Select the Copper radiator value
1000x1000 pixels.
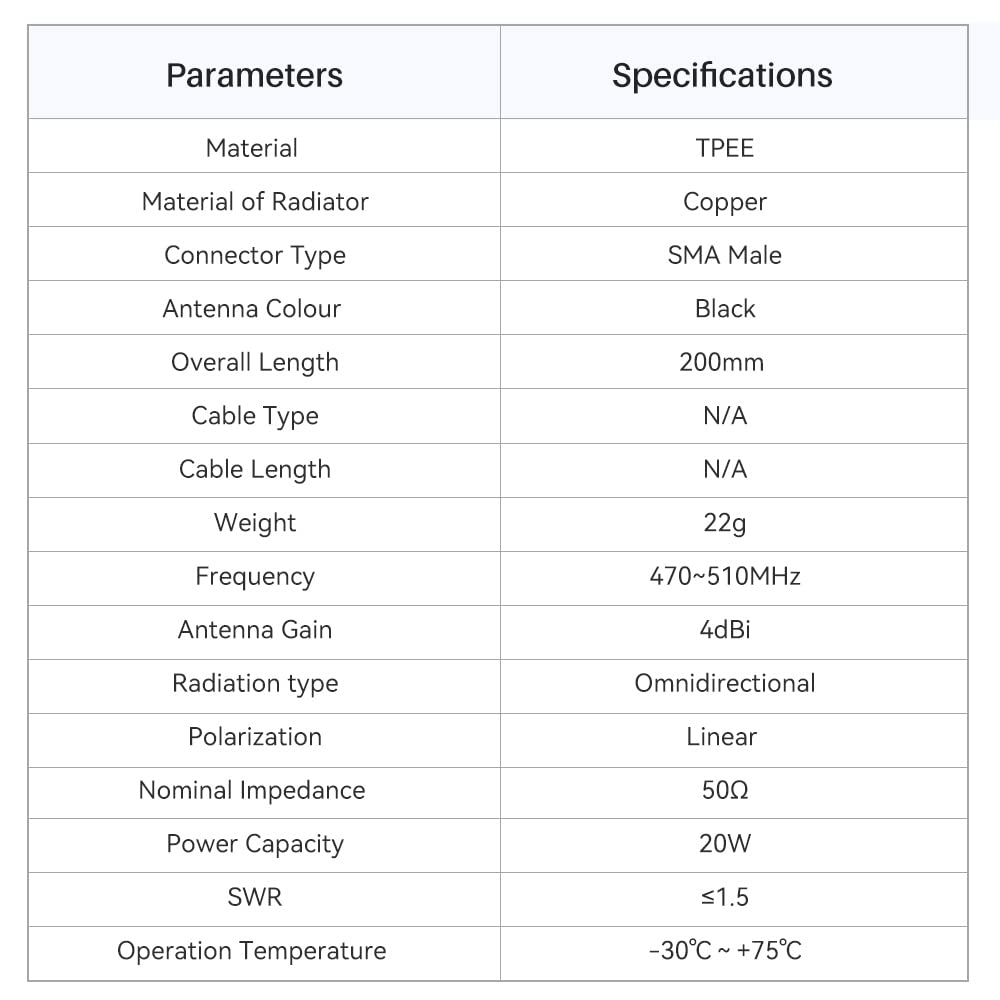pyautogui.click(x=724, y=202)
